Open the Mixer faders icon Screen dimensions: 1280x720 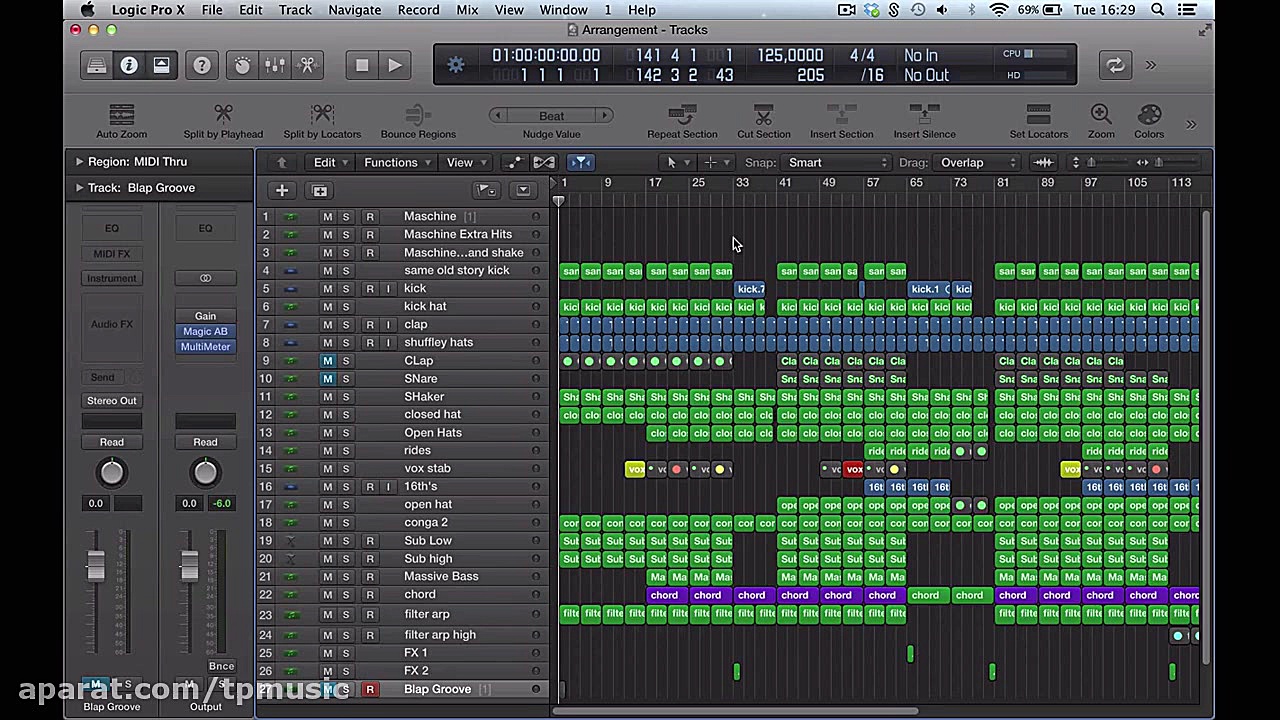275,66
